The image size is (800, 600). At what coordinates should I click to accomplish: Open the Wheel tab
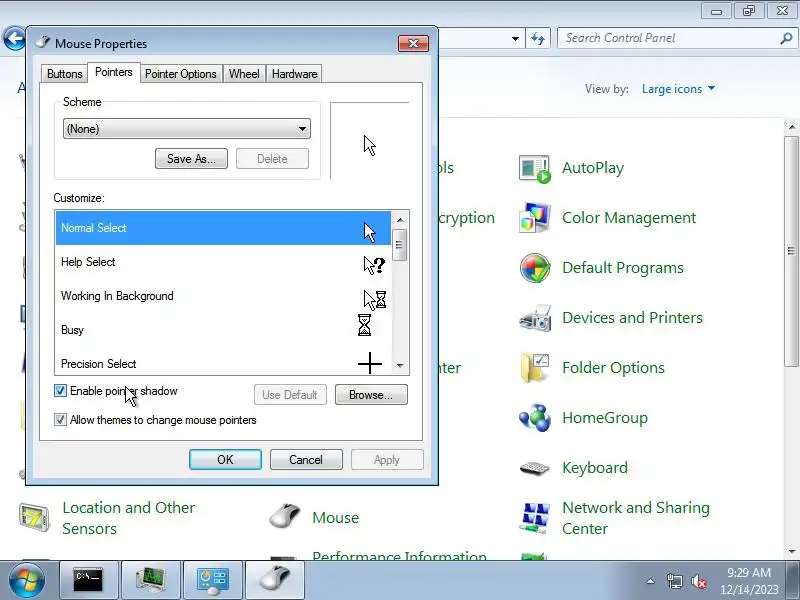pyautogui.click(x=244, y=74)
